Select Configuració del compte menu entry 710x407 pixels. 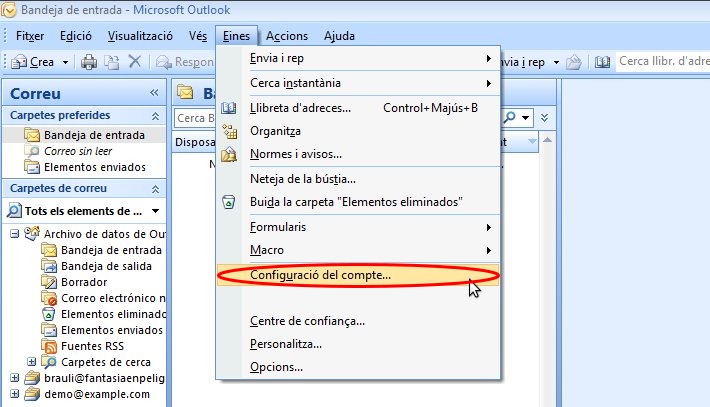click(x=359, y=275)
